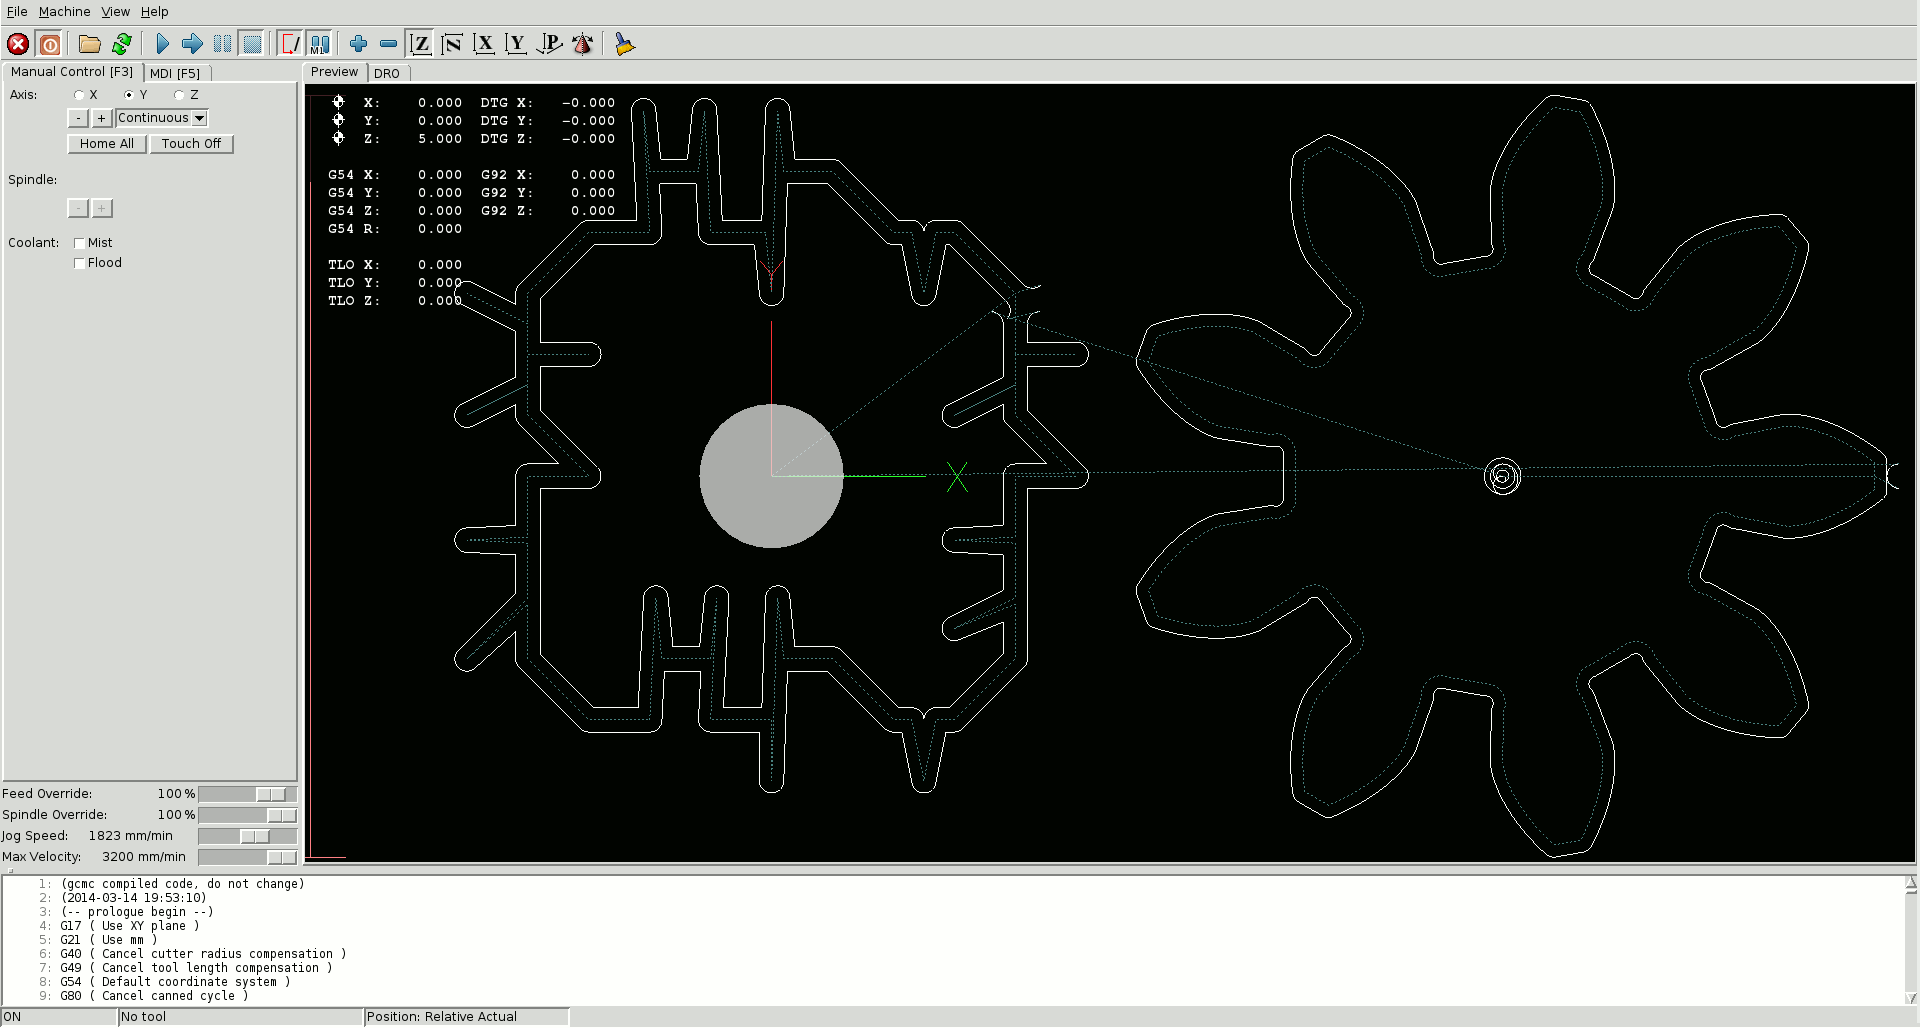Select first line gcmc compiled code
This screenshot has width=1920, height=1028.
[x=182, y=884]
